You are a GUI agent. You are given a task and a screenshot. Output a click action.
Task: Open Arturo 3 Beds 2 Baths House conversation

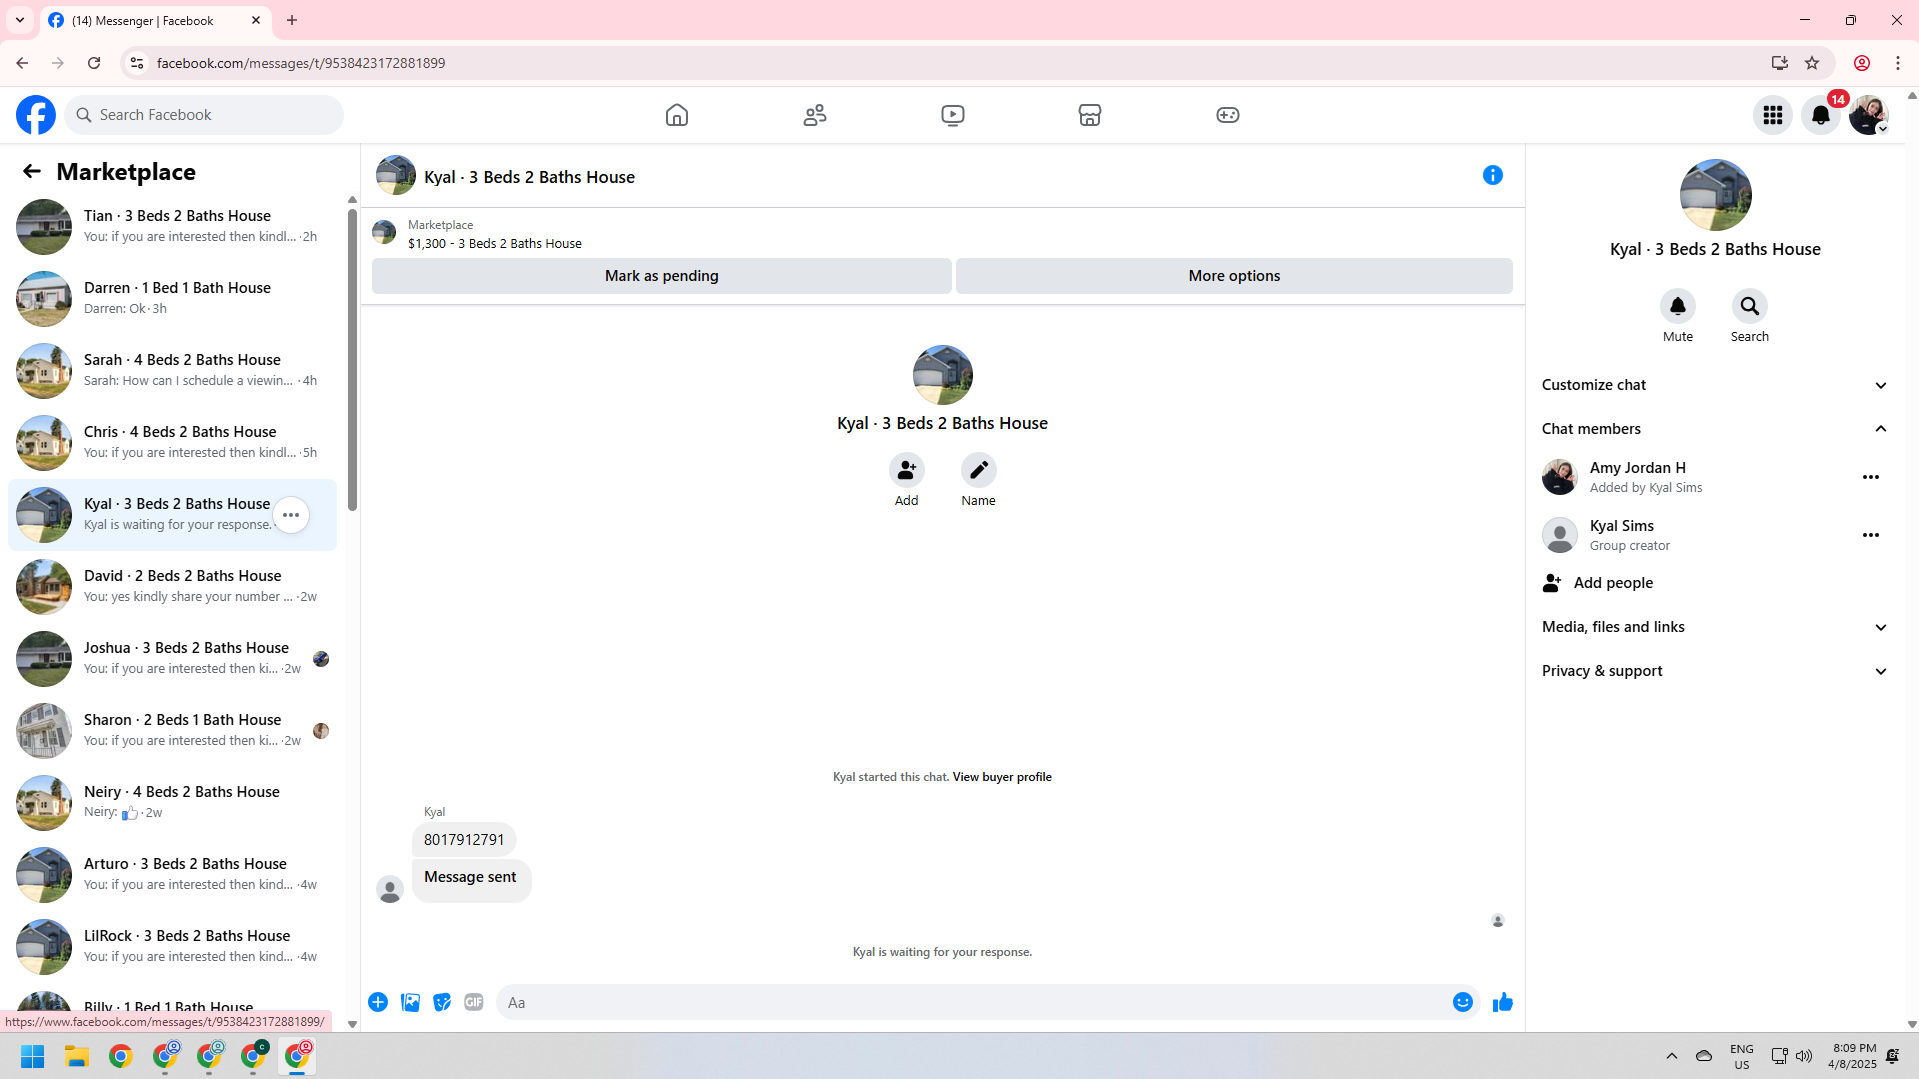click(x=172, y=875)
